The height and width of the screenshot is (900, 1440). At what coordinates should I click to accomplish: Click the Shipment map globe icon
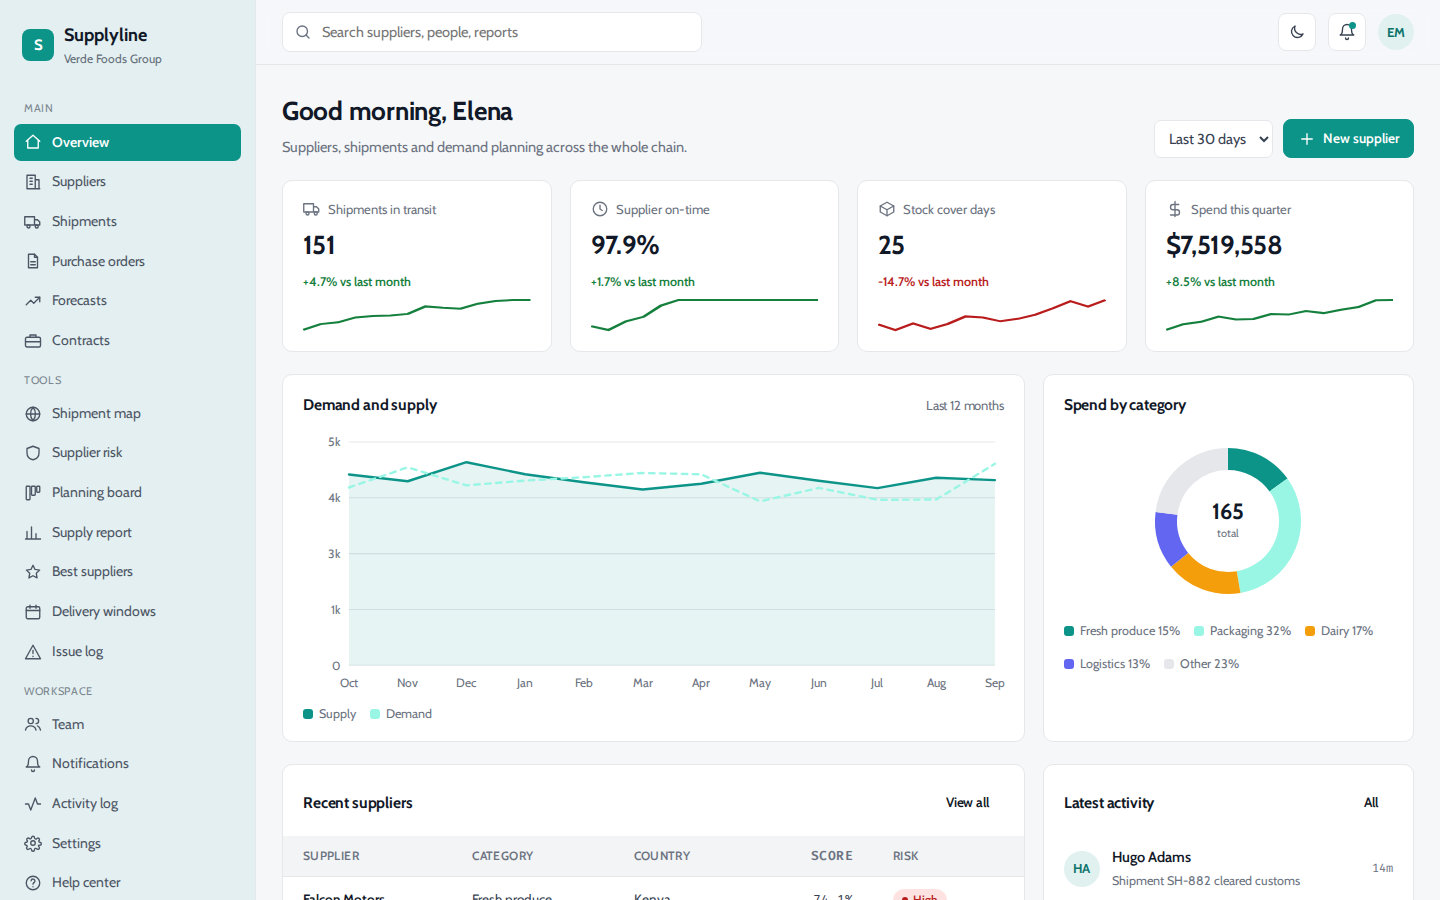33,414
